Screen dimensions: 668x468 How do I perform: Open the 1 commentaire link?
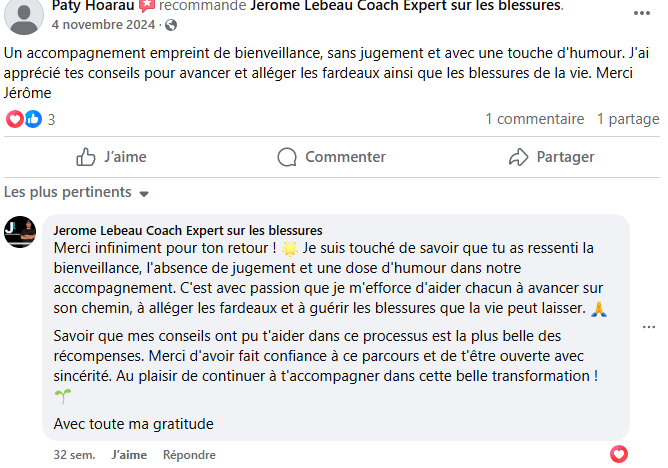coord(534,119)
